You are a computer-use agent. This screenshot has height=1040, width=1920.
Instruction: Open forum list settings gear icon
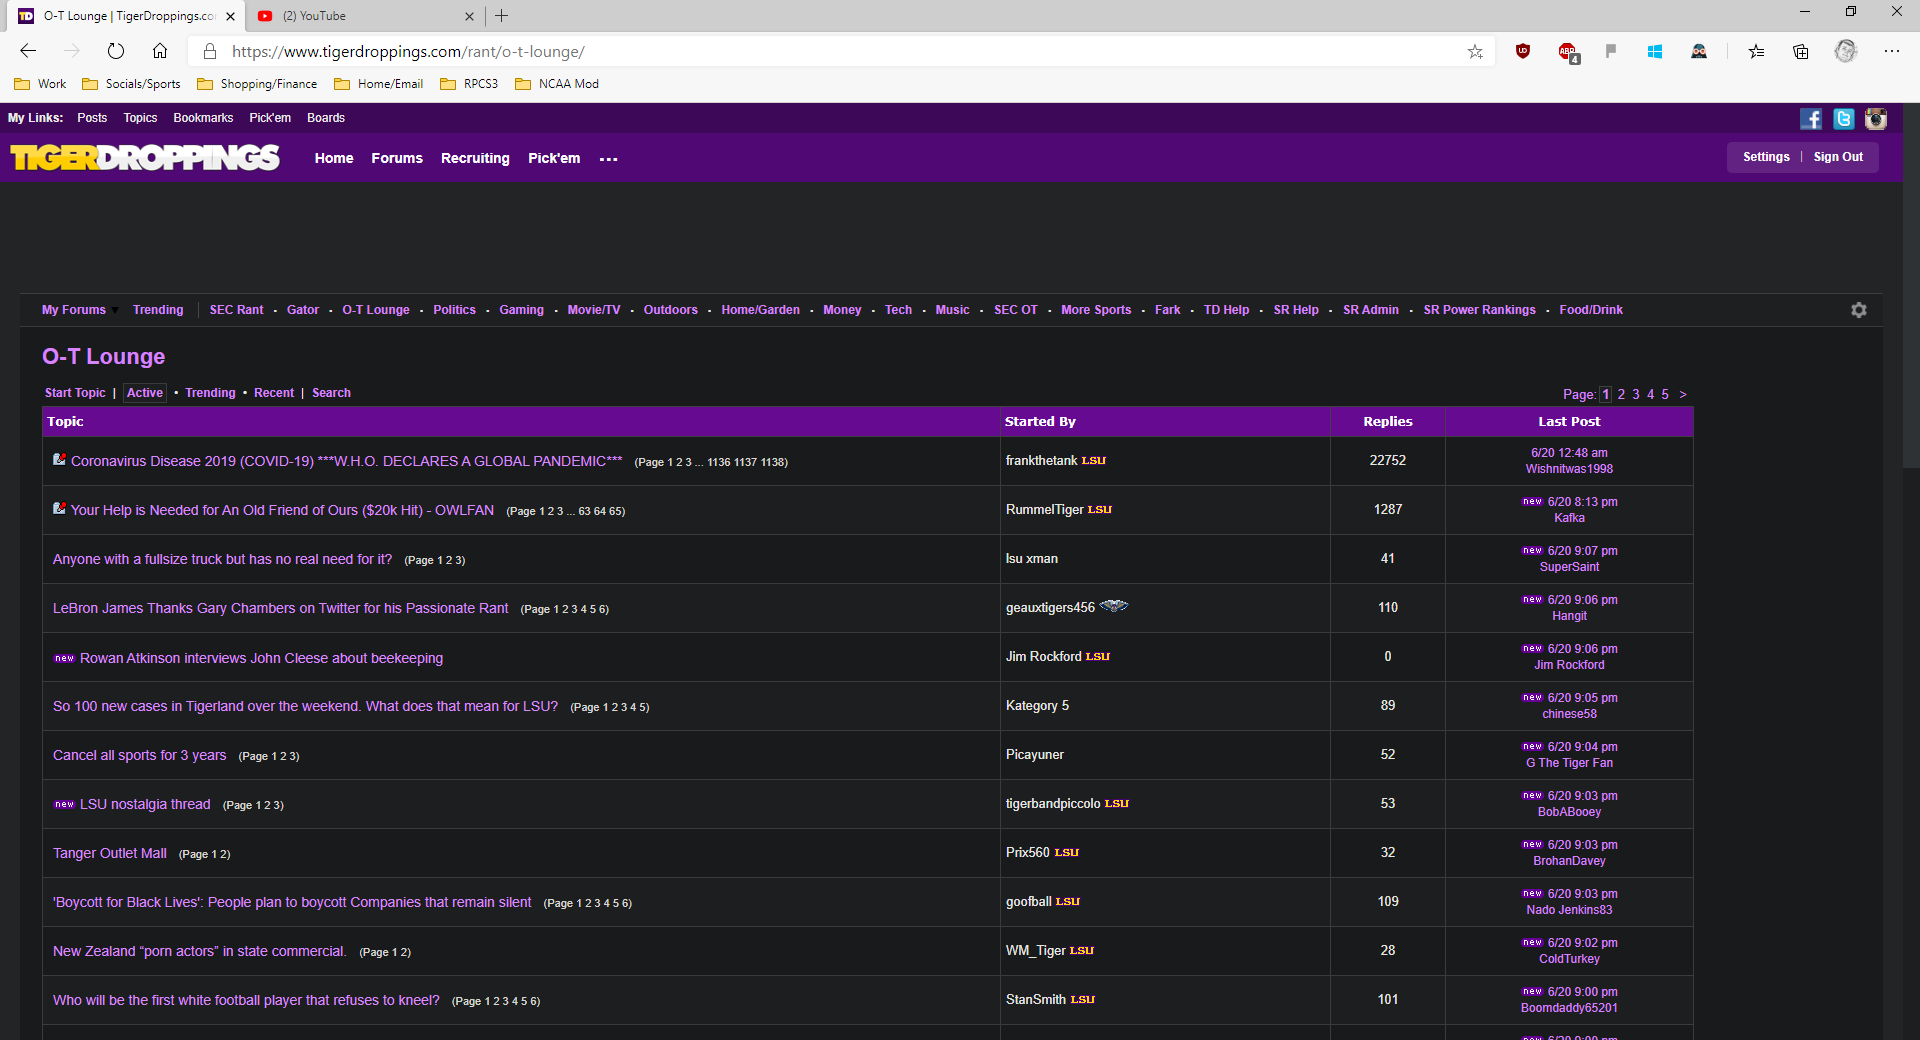[1859, 310]
